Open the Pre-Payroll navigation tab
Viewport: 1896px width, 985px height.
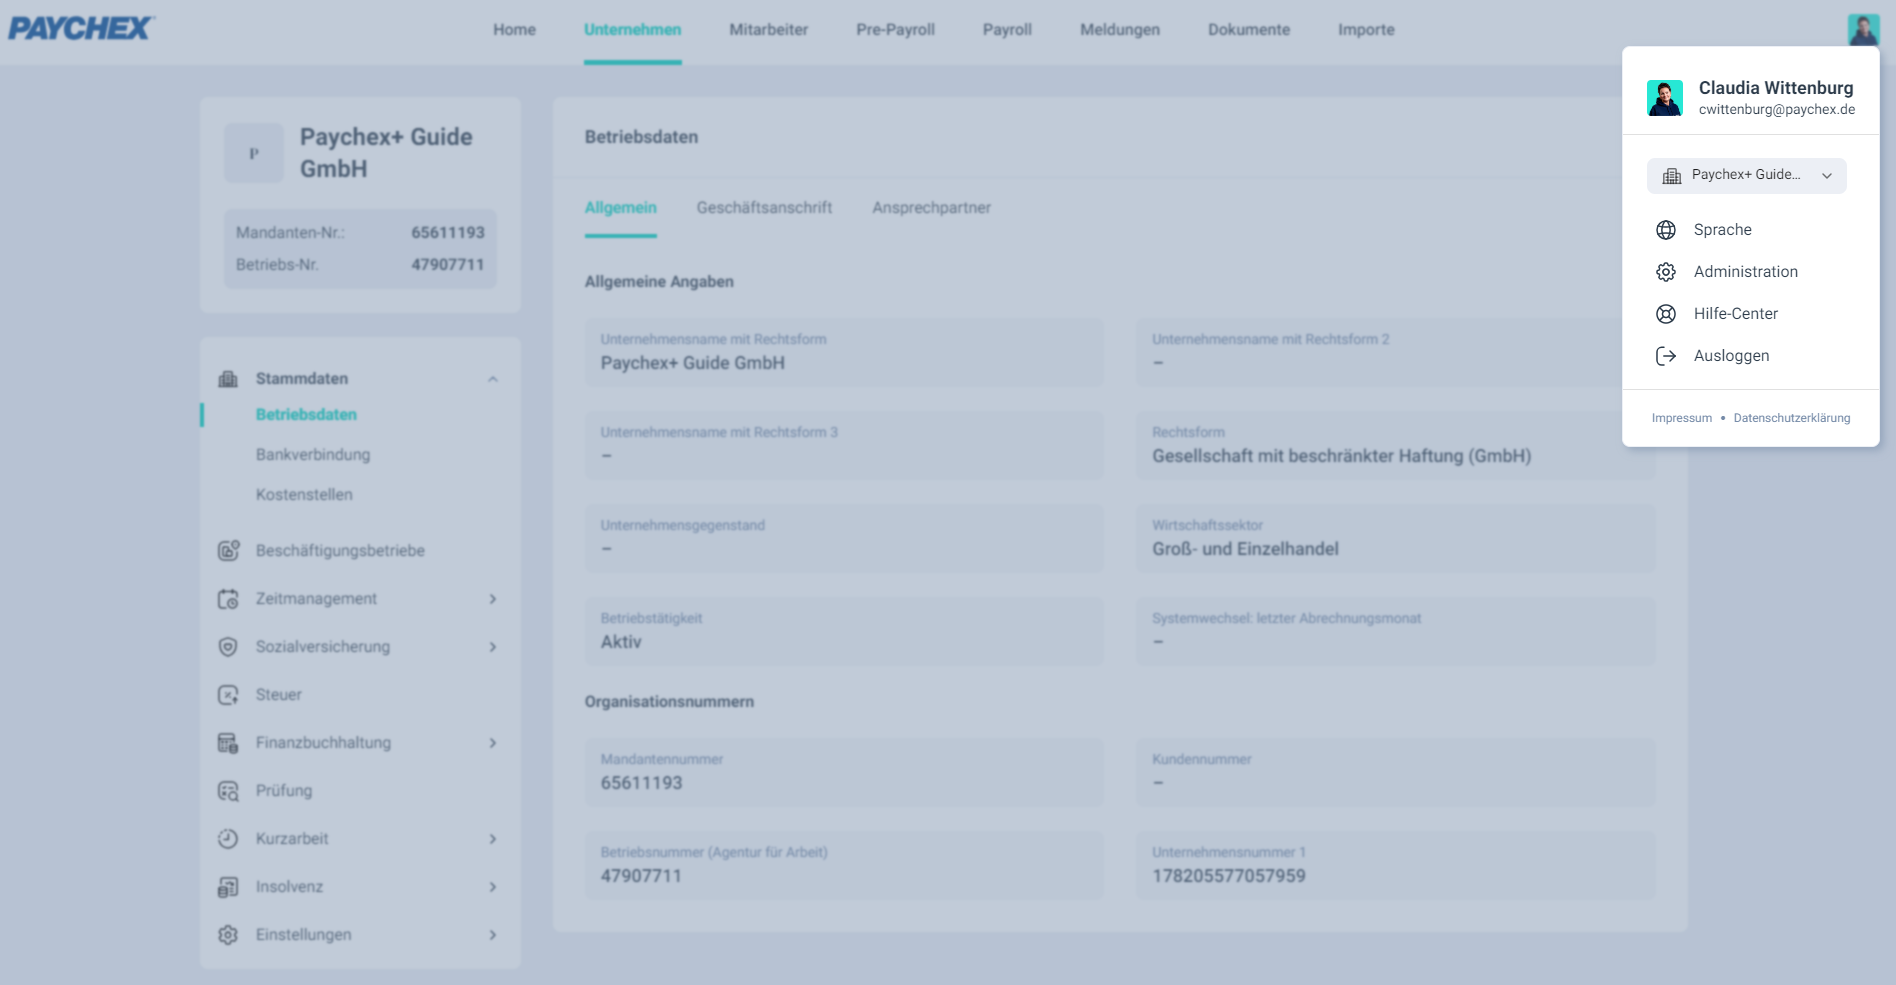(896, 30)
